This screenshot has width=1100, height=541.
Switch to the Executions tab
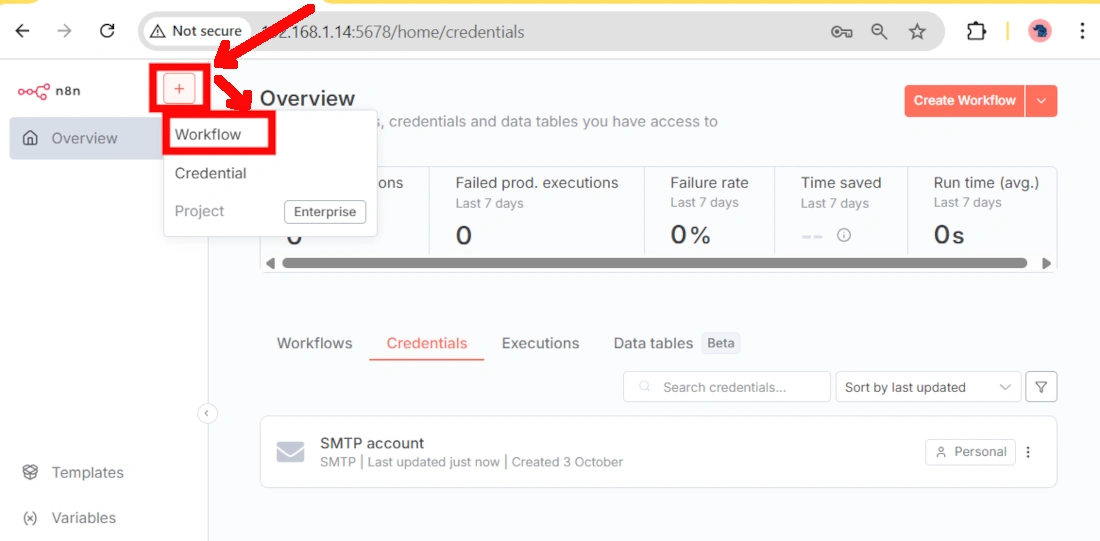540,343
